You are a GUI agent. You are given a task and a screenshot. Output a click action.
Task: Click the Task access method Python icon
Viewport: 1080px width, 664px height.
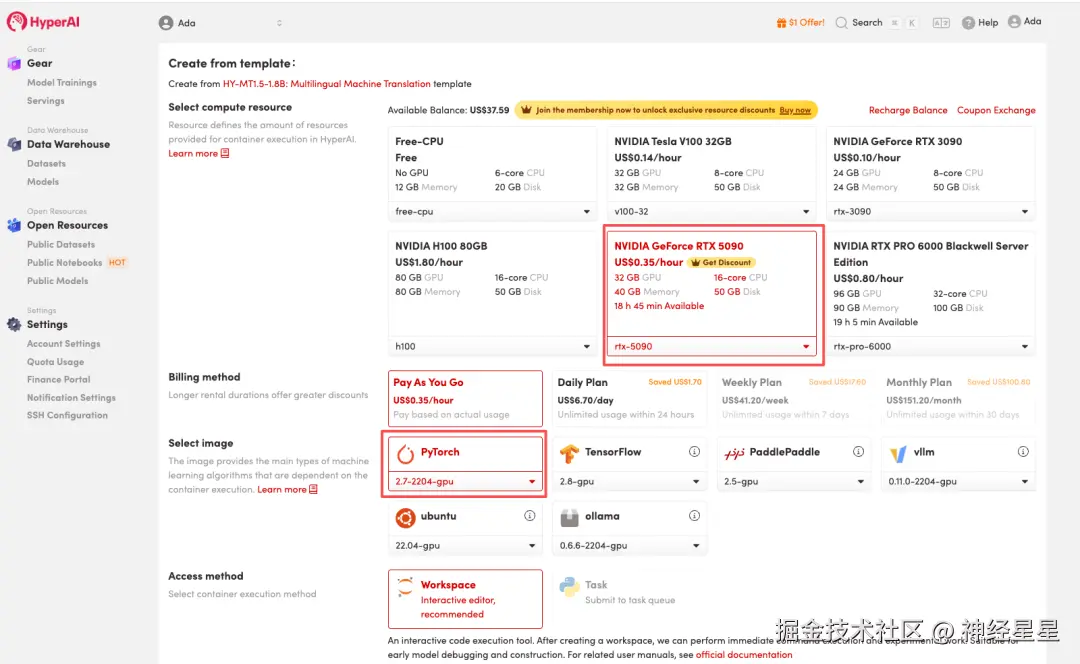pos(569,586)
